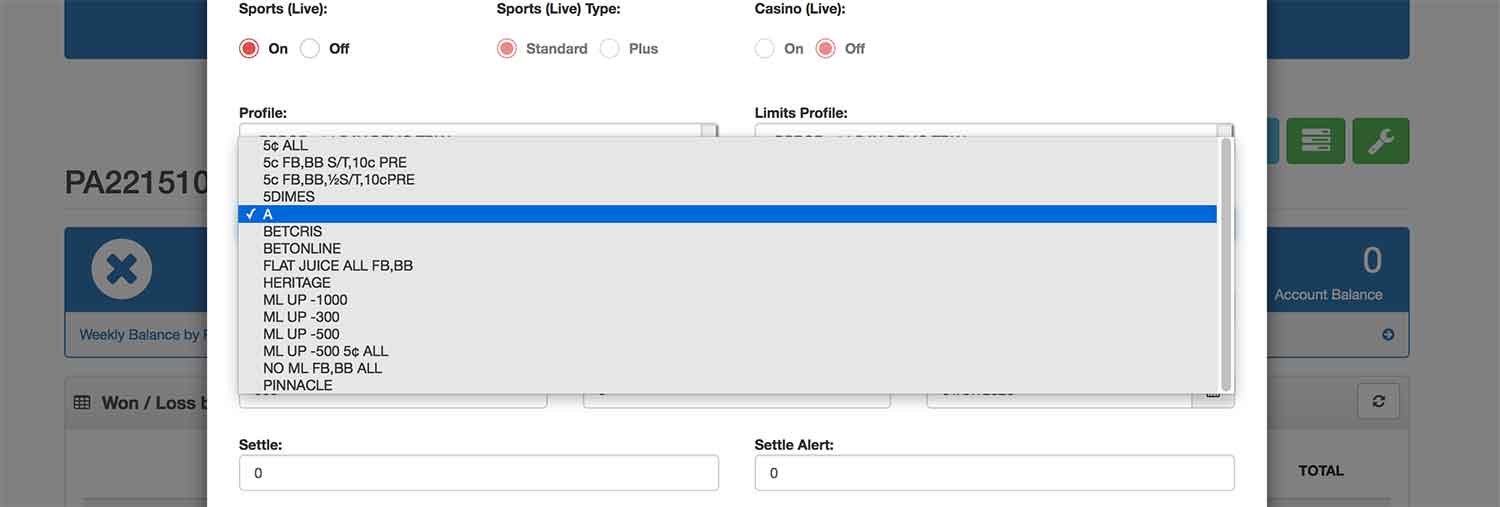Image resolution: width=1500 pixels, height=507 pixels.
Task: Pick FLAT JUICE ALL FB,BB option
Action: coord(338,266)
